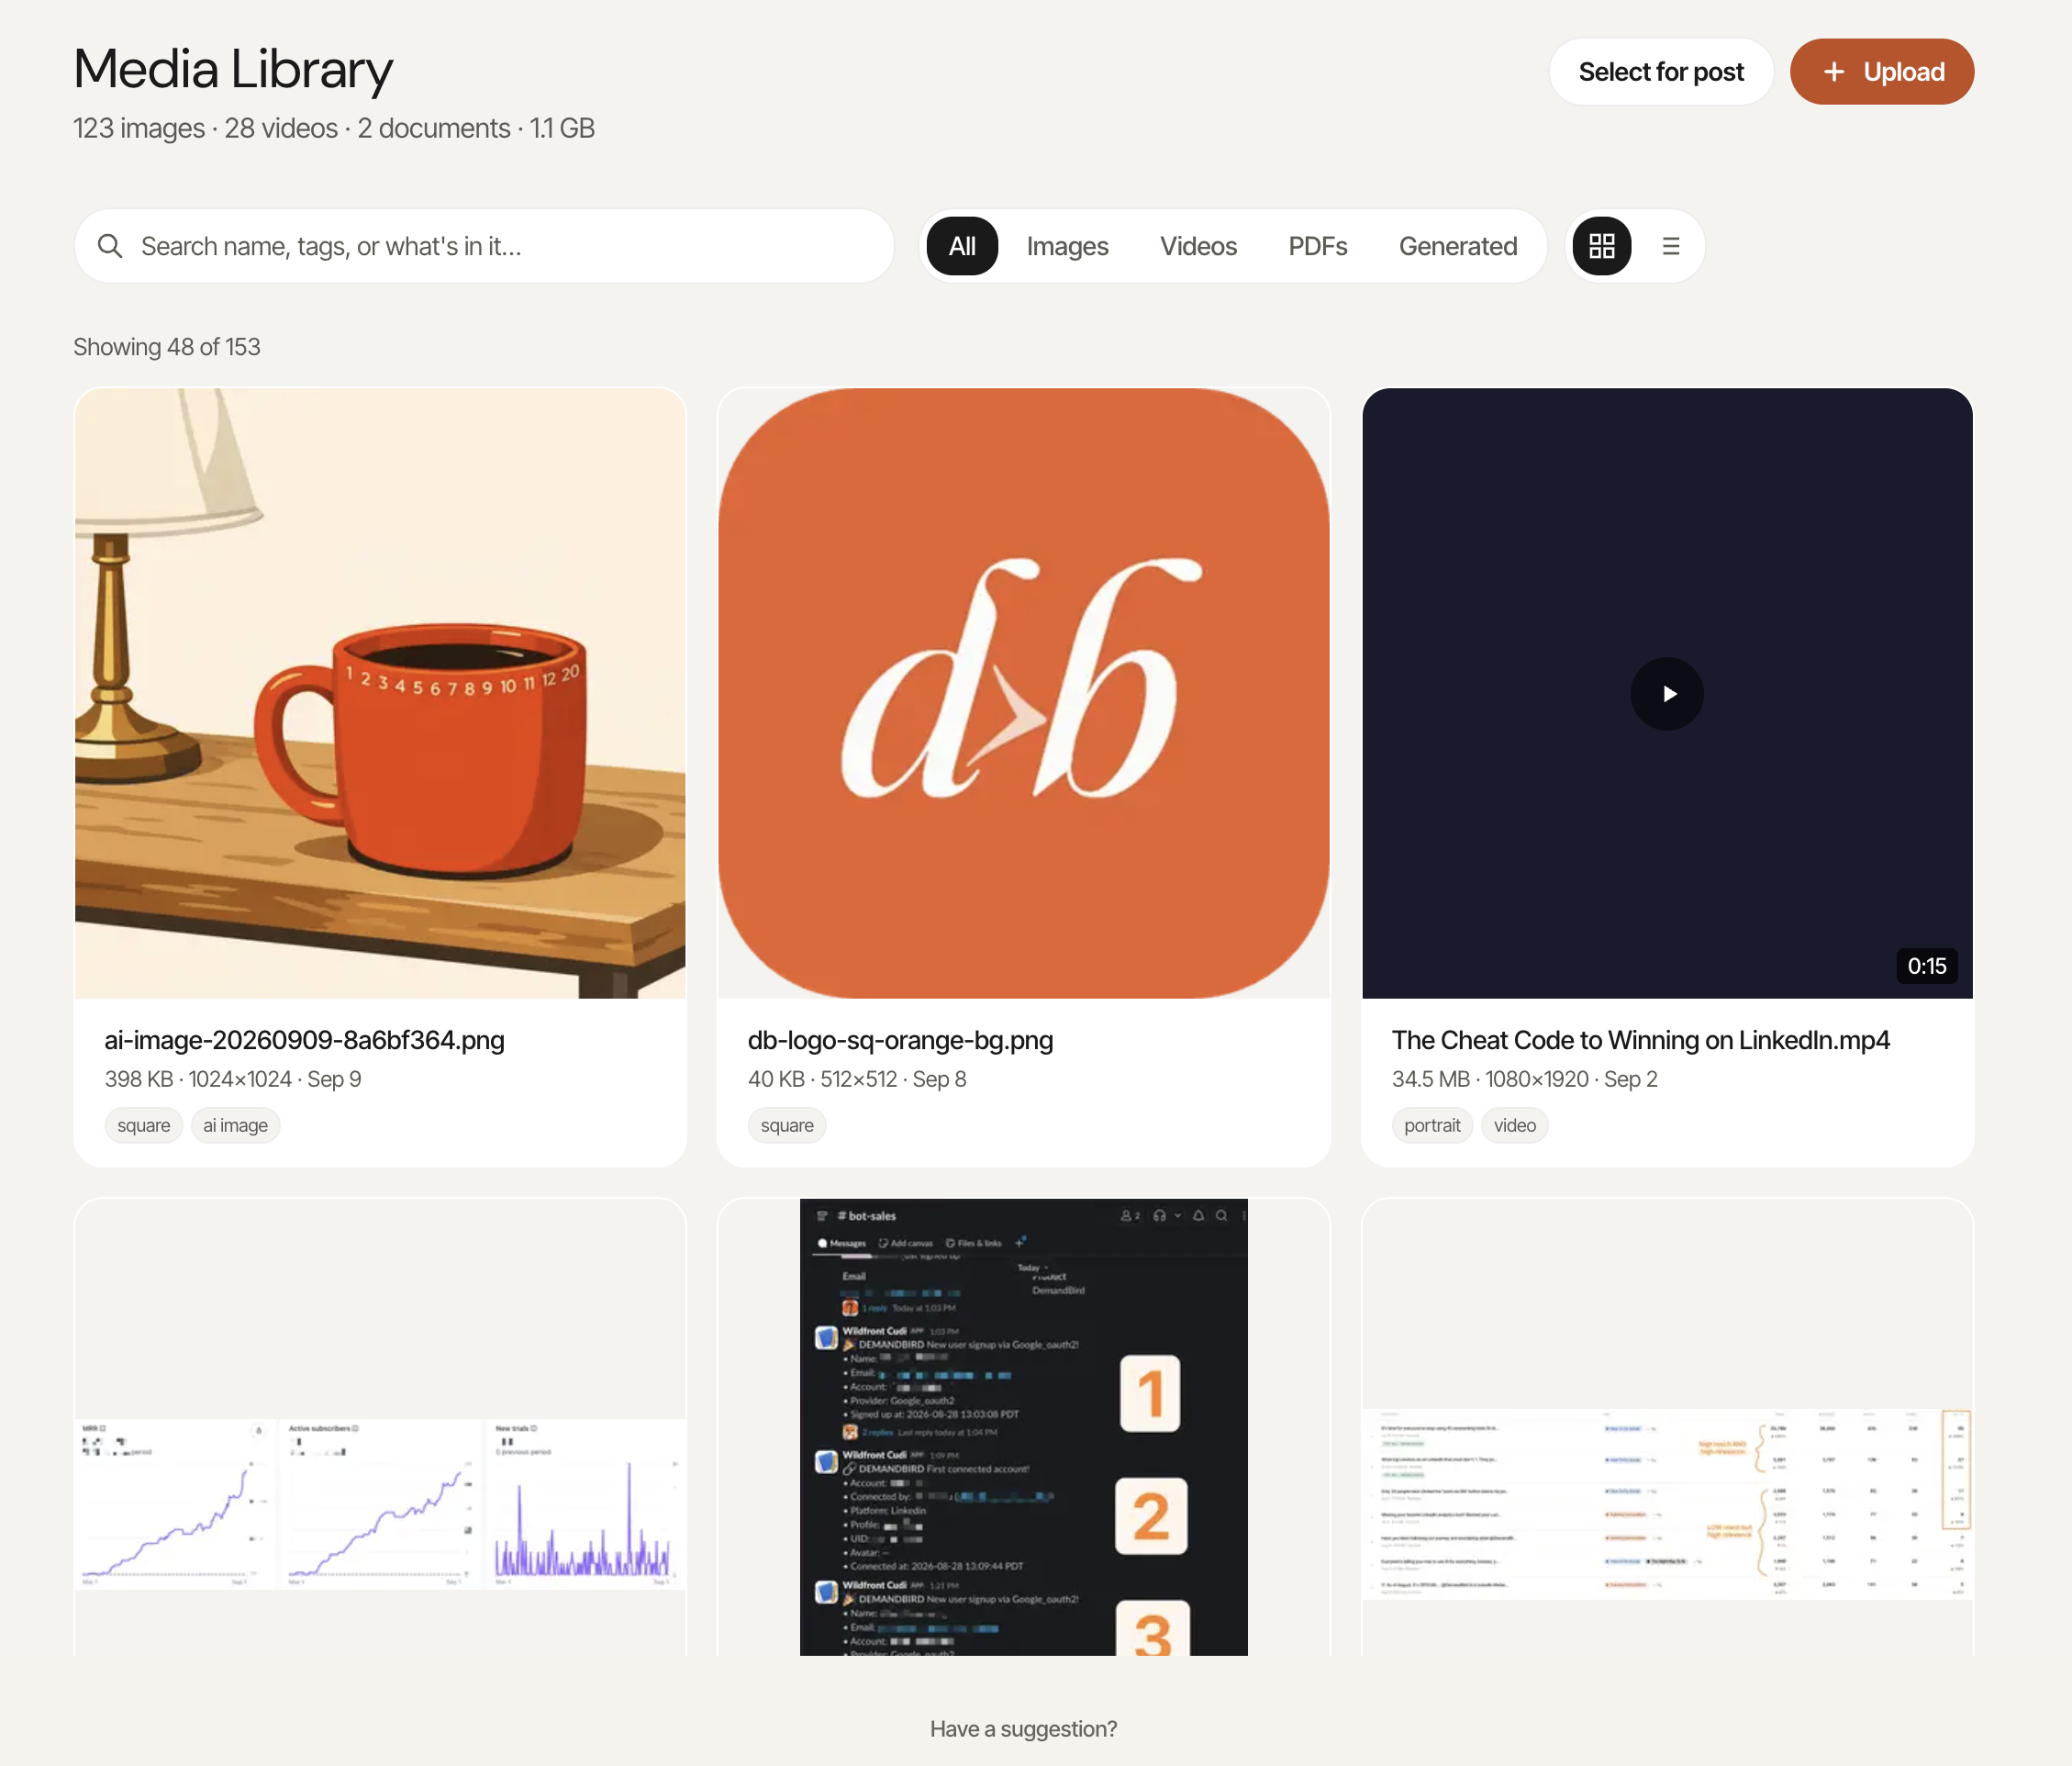Click the Media Library heading
Image resolution: width=2072 pixels, height=1766 pixels.
coord(232,69)
